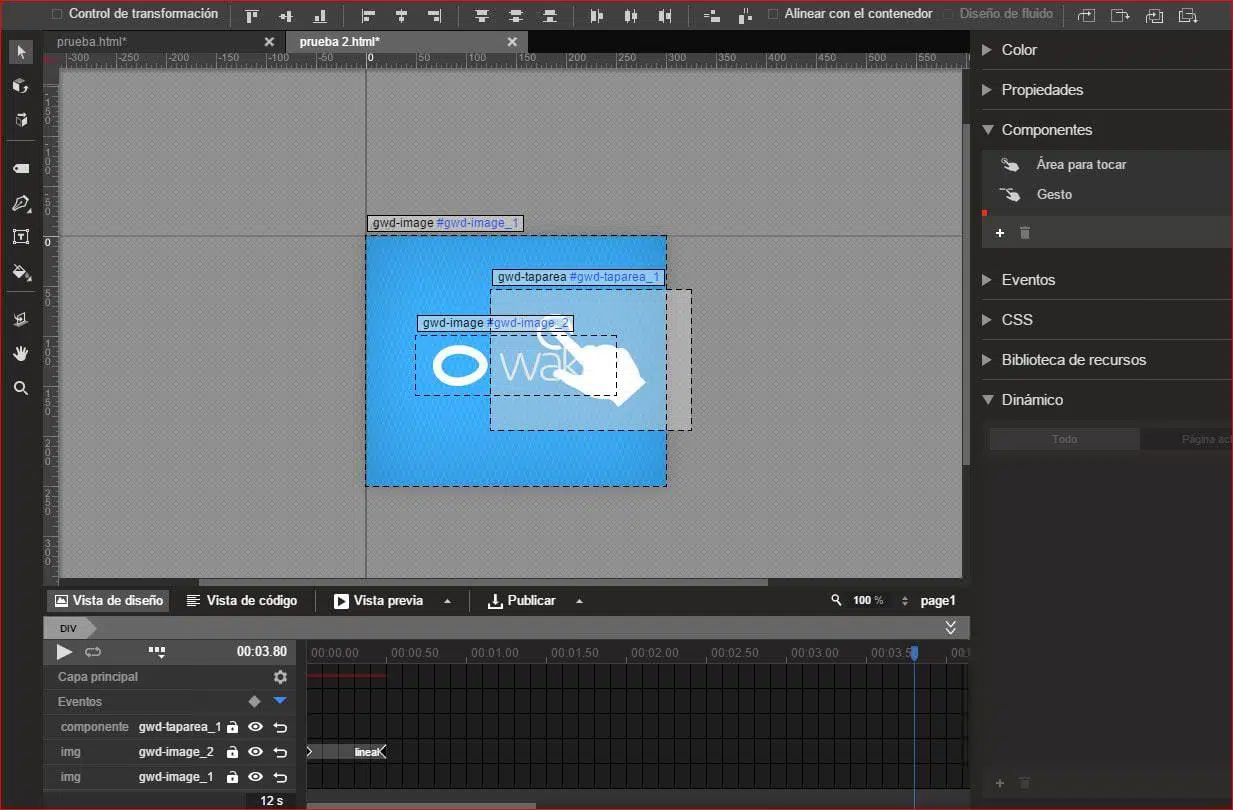Click the align vertical centers icon

pyautogui.click(x=286, y=16)
